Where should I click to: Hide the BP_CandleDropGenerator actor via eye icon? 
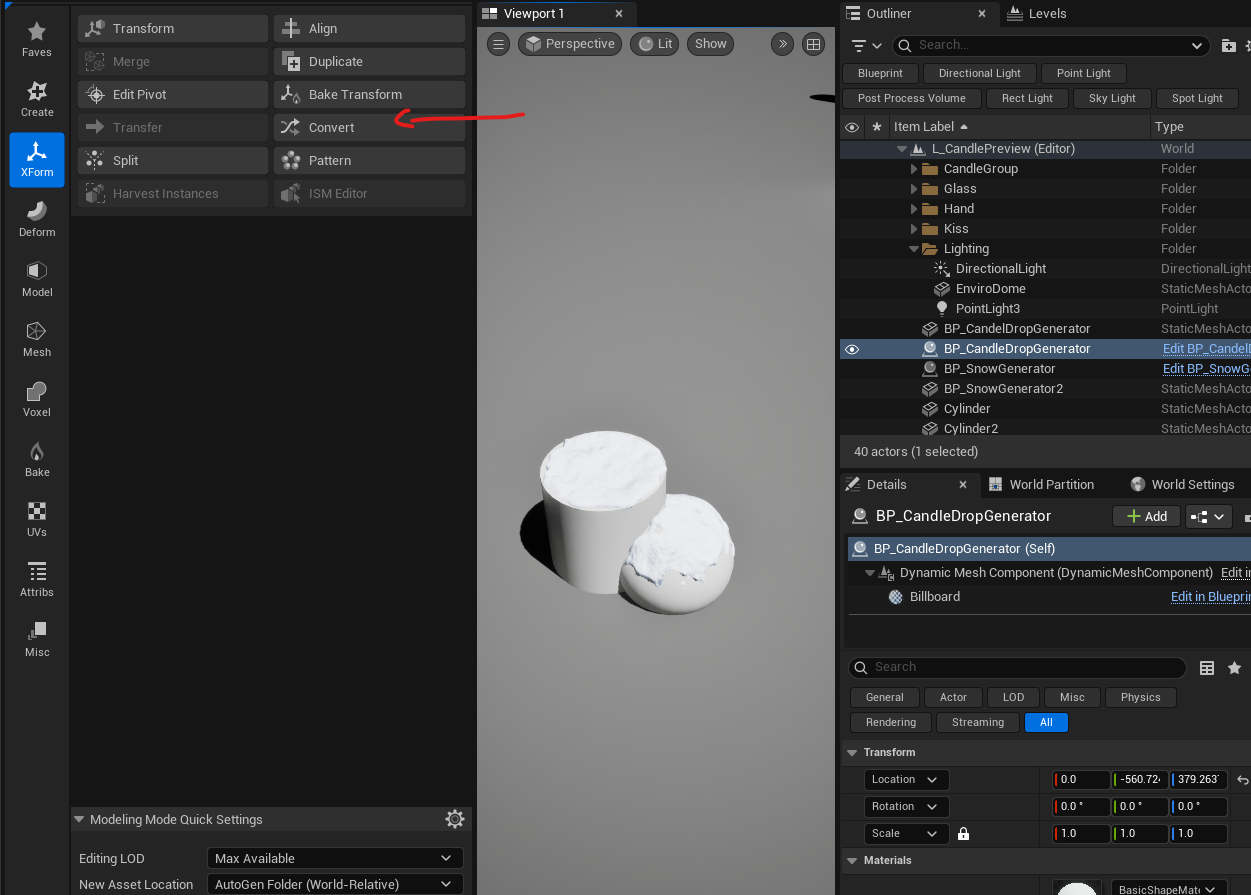tap(852, 348)
